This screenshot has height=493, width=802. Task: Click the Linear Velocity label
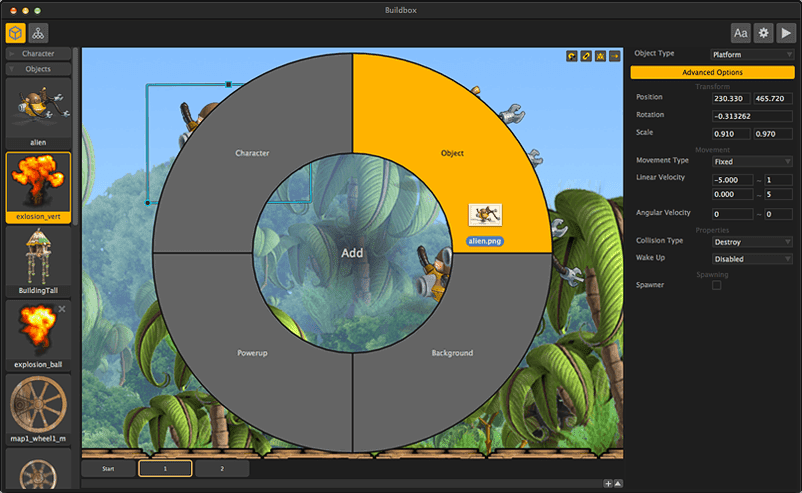(x=660, y=177)
